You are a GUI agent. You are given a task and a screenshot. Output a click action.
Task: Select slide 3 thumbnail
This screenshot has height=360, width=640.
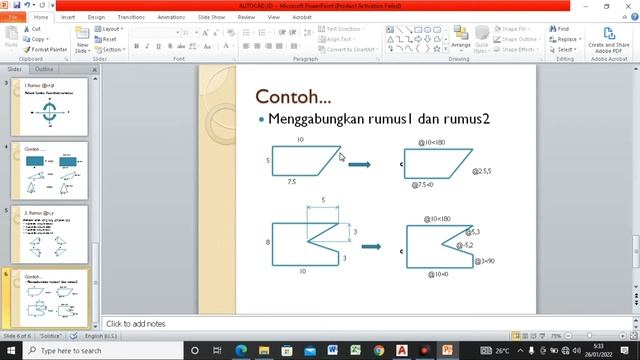pyautogui.click(x=49, y=107)
